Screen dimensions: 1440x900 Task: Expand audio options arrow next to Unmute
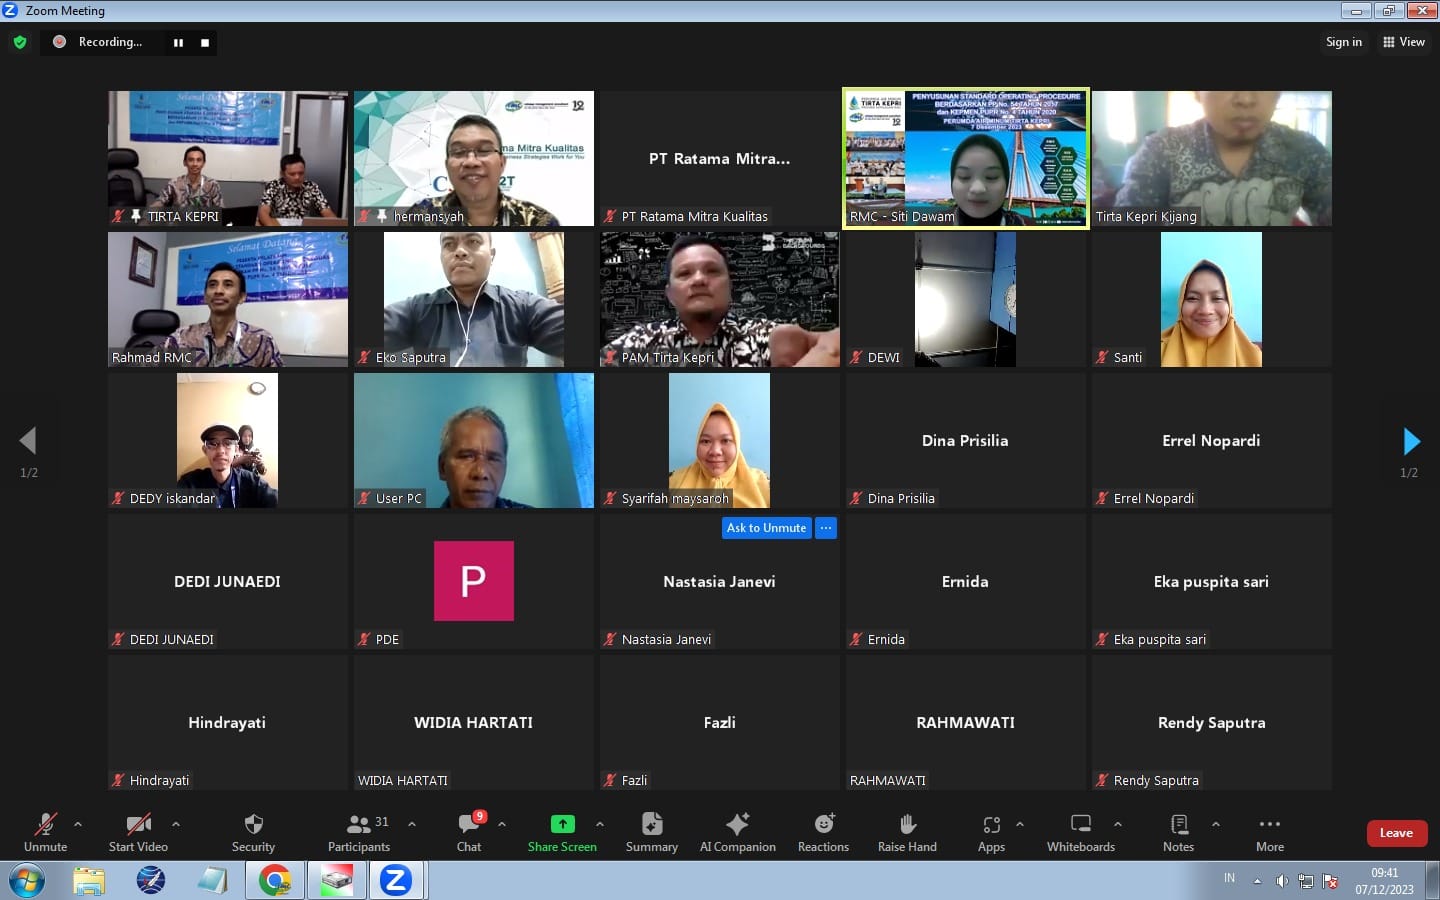click(78, 824)
